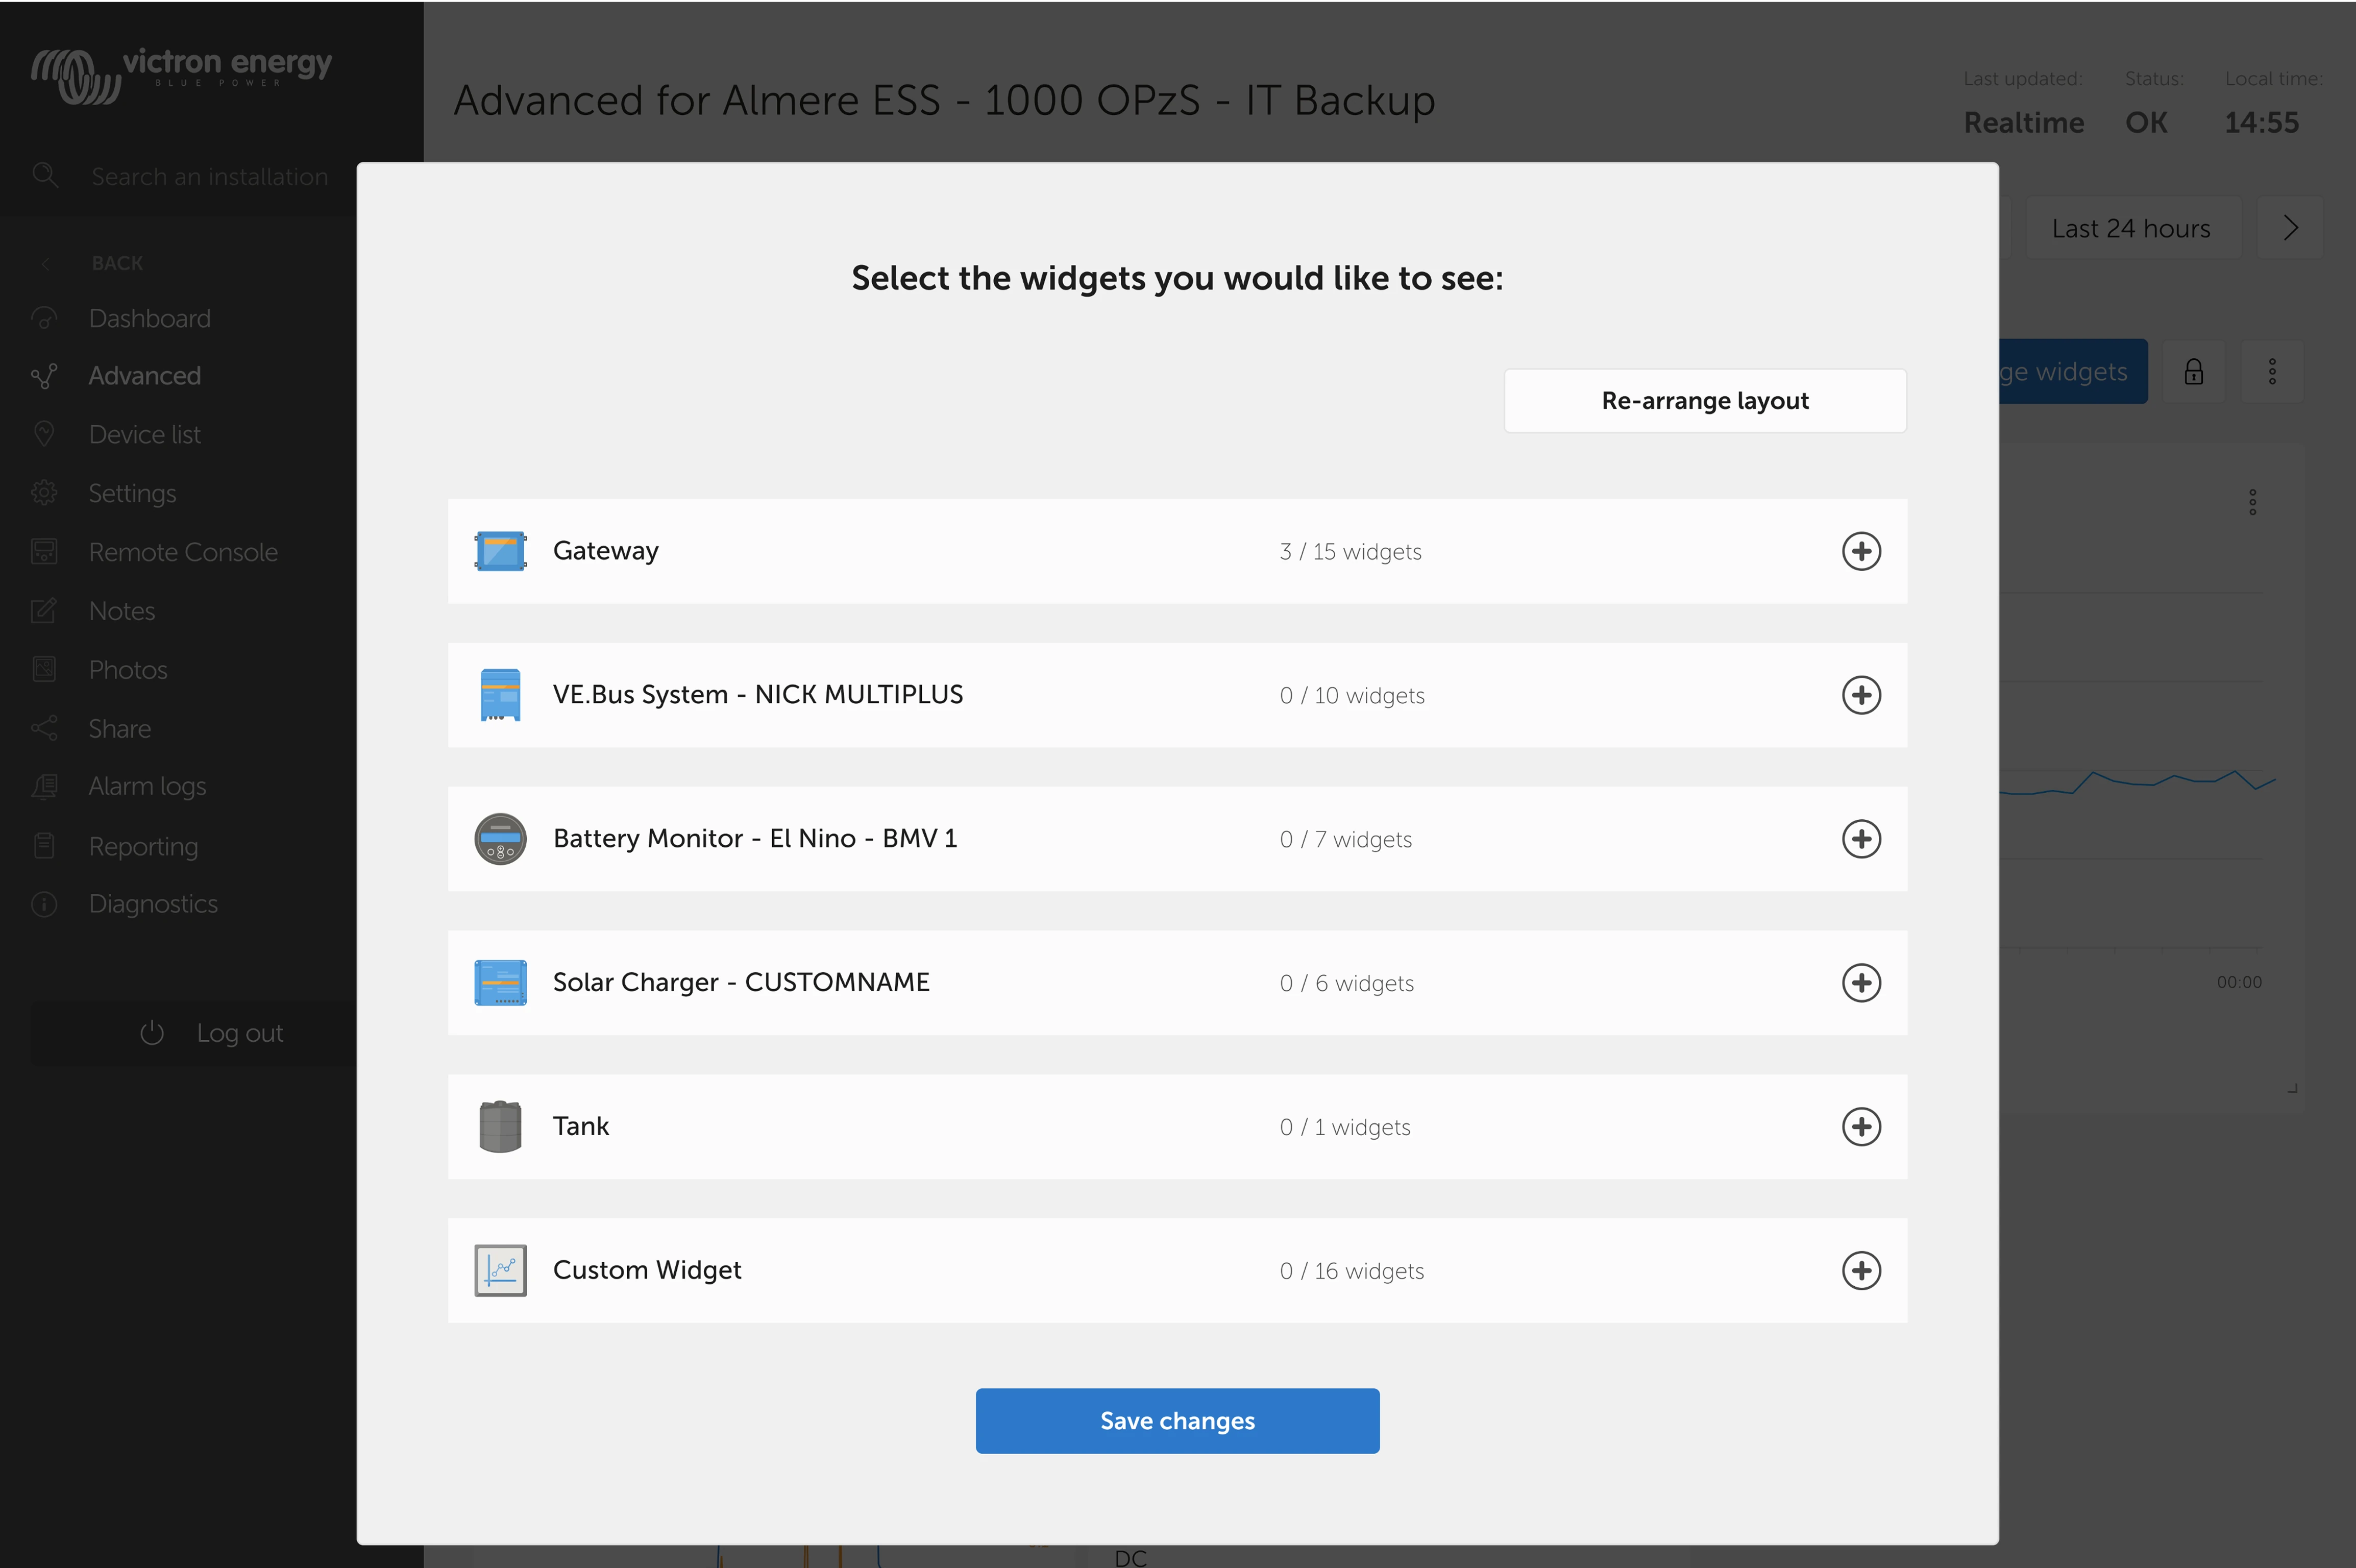Click the widgets button behind the dialog
Viewport: 2356px width, 1568px height.
pos(2073,372)
